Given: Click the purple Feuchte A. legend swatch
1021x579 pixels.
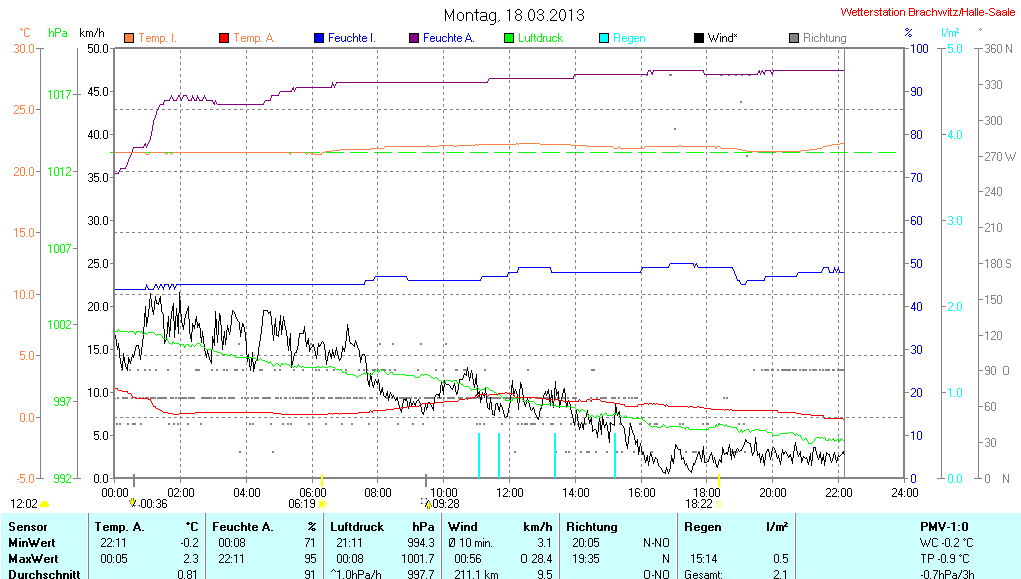Looking at the screenshot, I should [413, 38].
